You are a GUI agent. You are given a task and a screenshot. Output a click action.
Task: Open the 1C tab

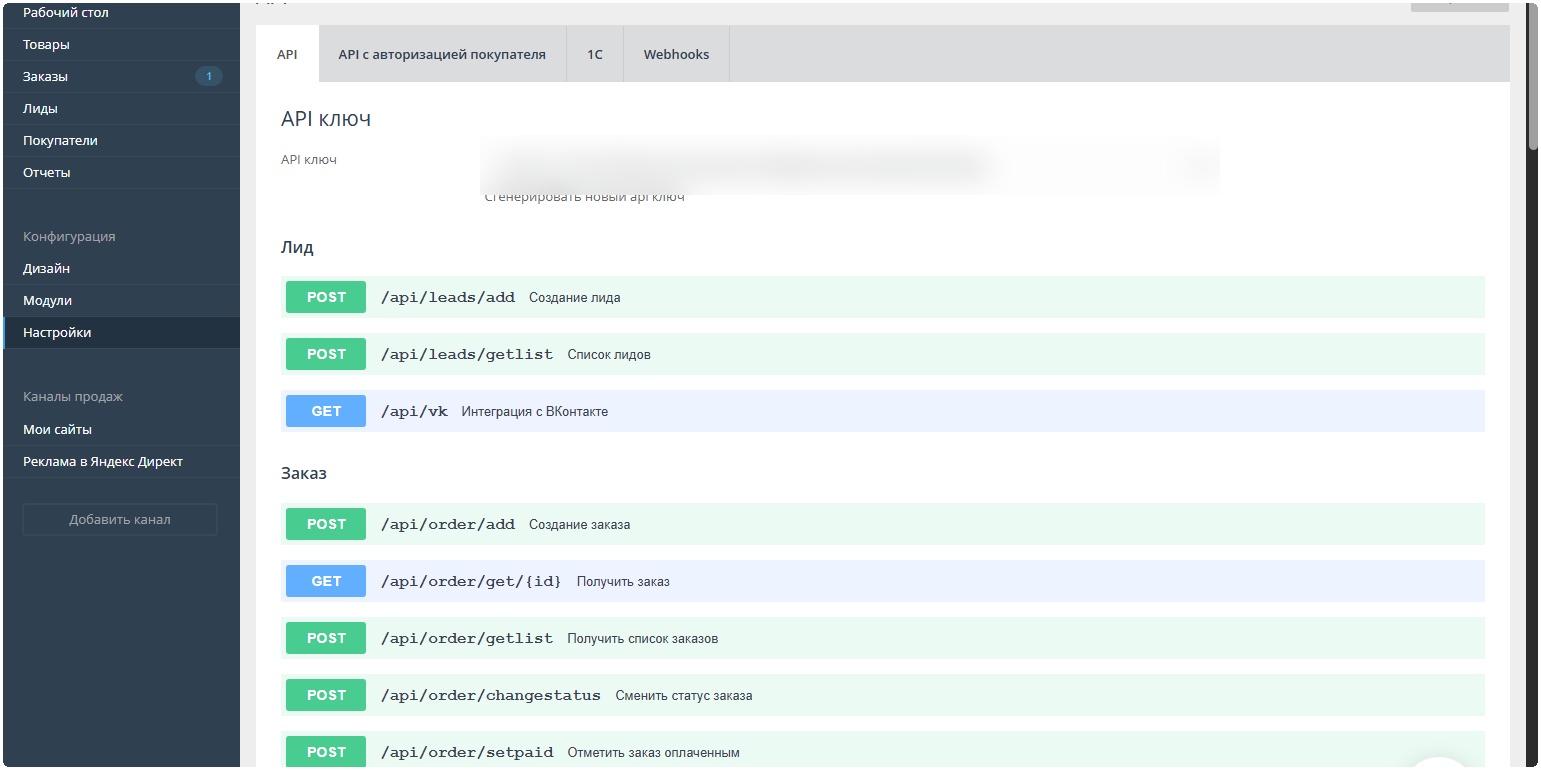point(594,55)
